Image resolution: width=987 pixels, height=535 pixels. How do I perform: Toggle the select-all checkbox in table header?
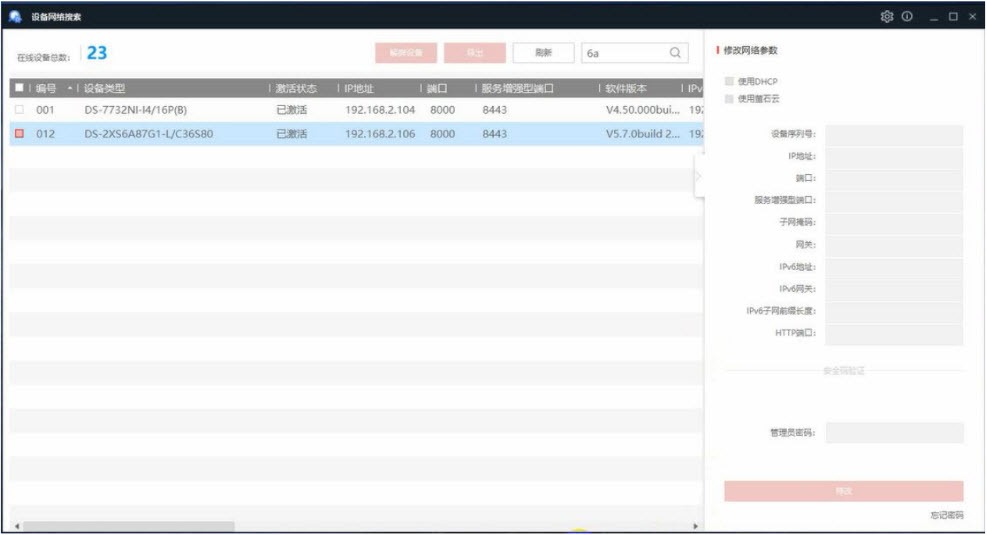pyautogui.click(x=18, y=88)
